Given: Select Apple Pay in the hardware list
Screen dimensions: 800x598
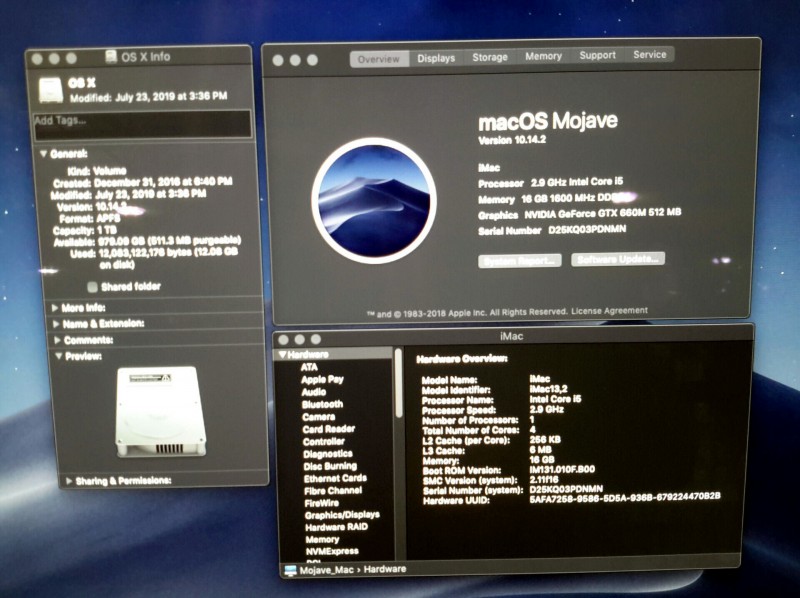Looking at the screenshot, I should pos(322,379).
